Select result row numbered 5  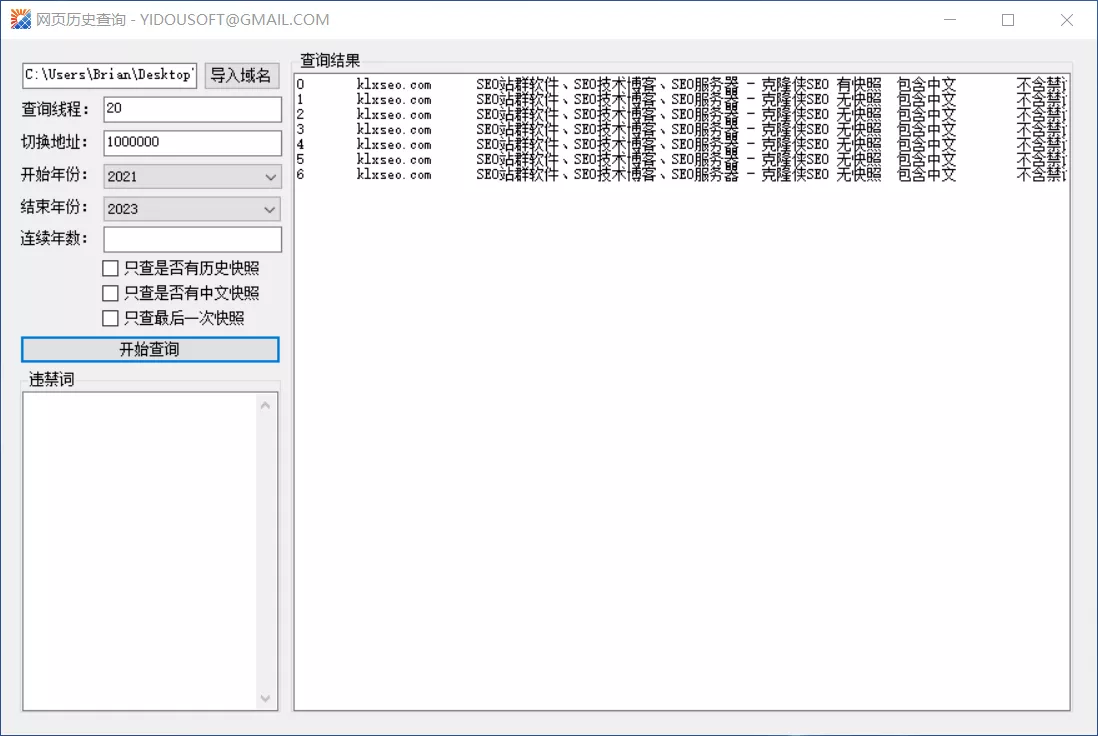[x=681, y=160]
